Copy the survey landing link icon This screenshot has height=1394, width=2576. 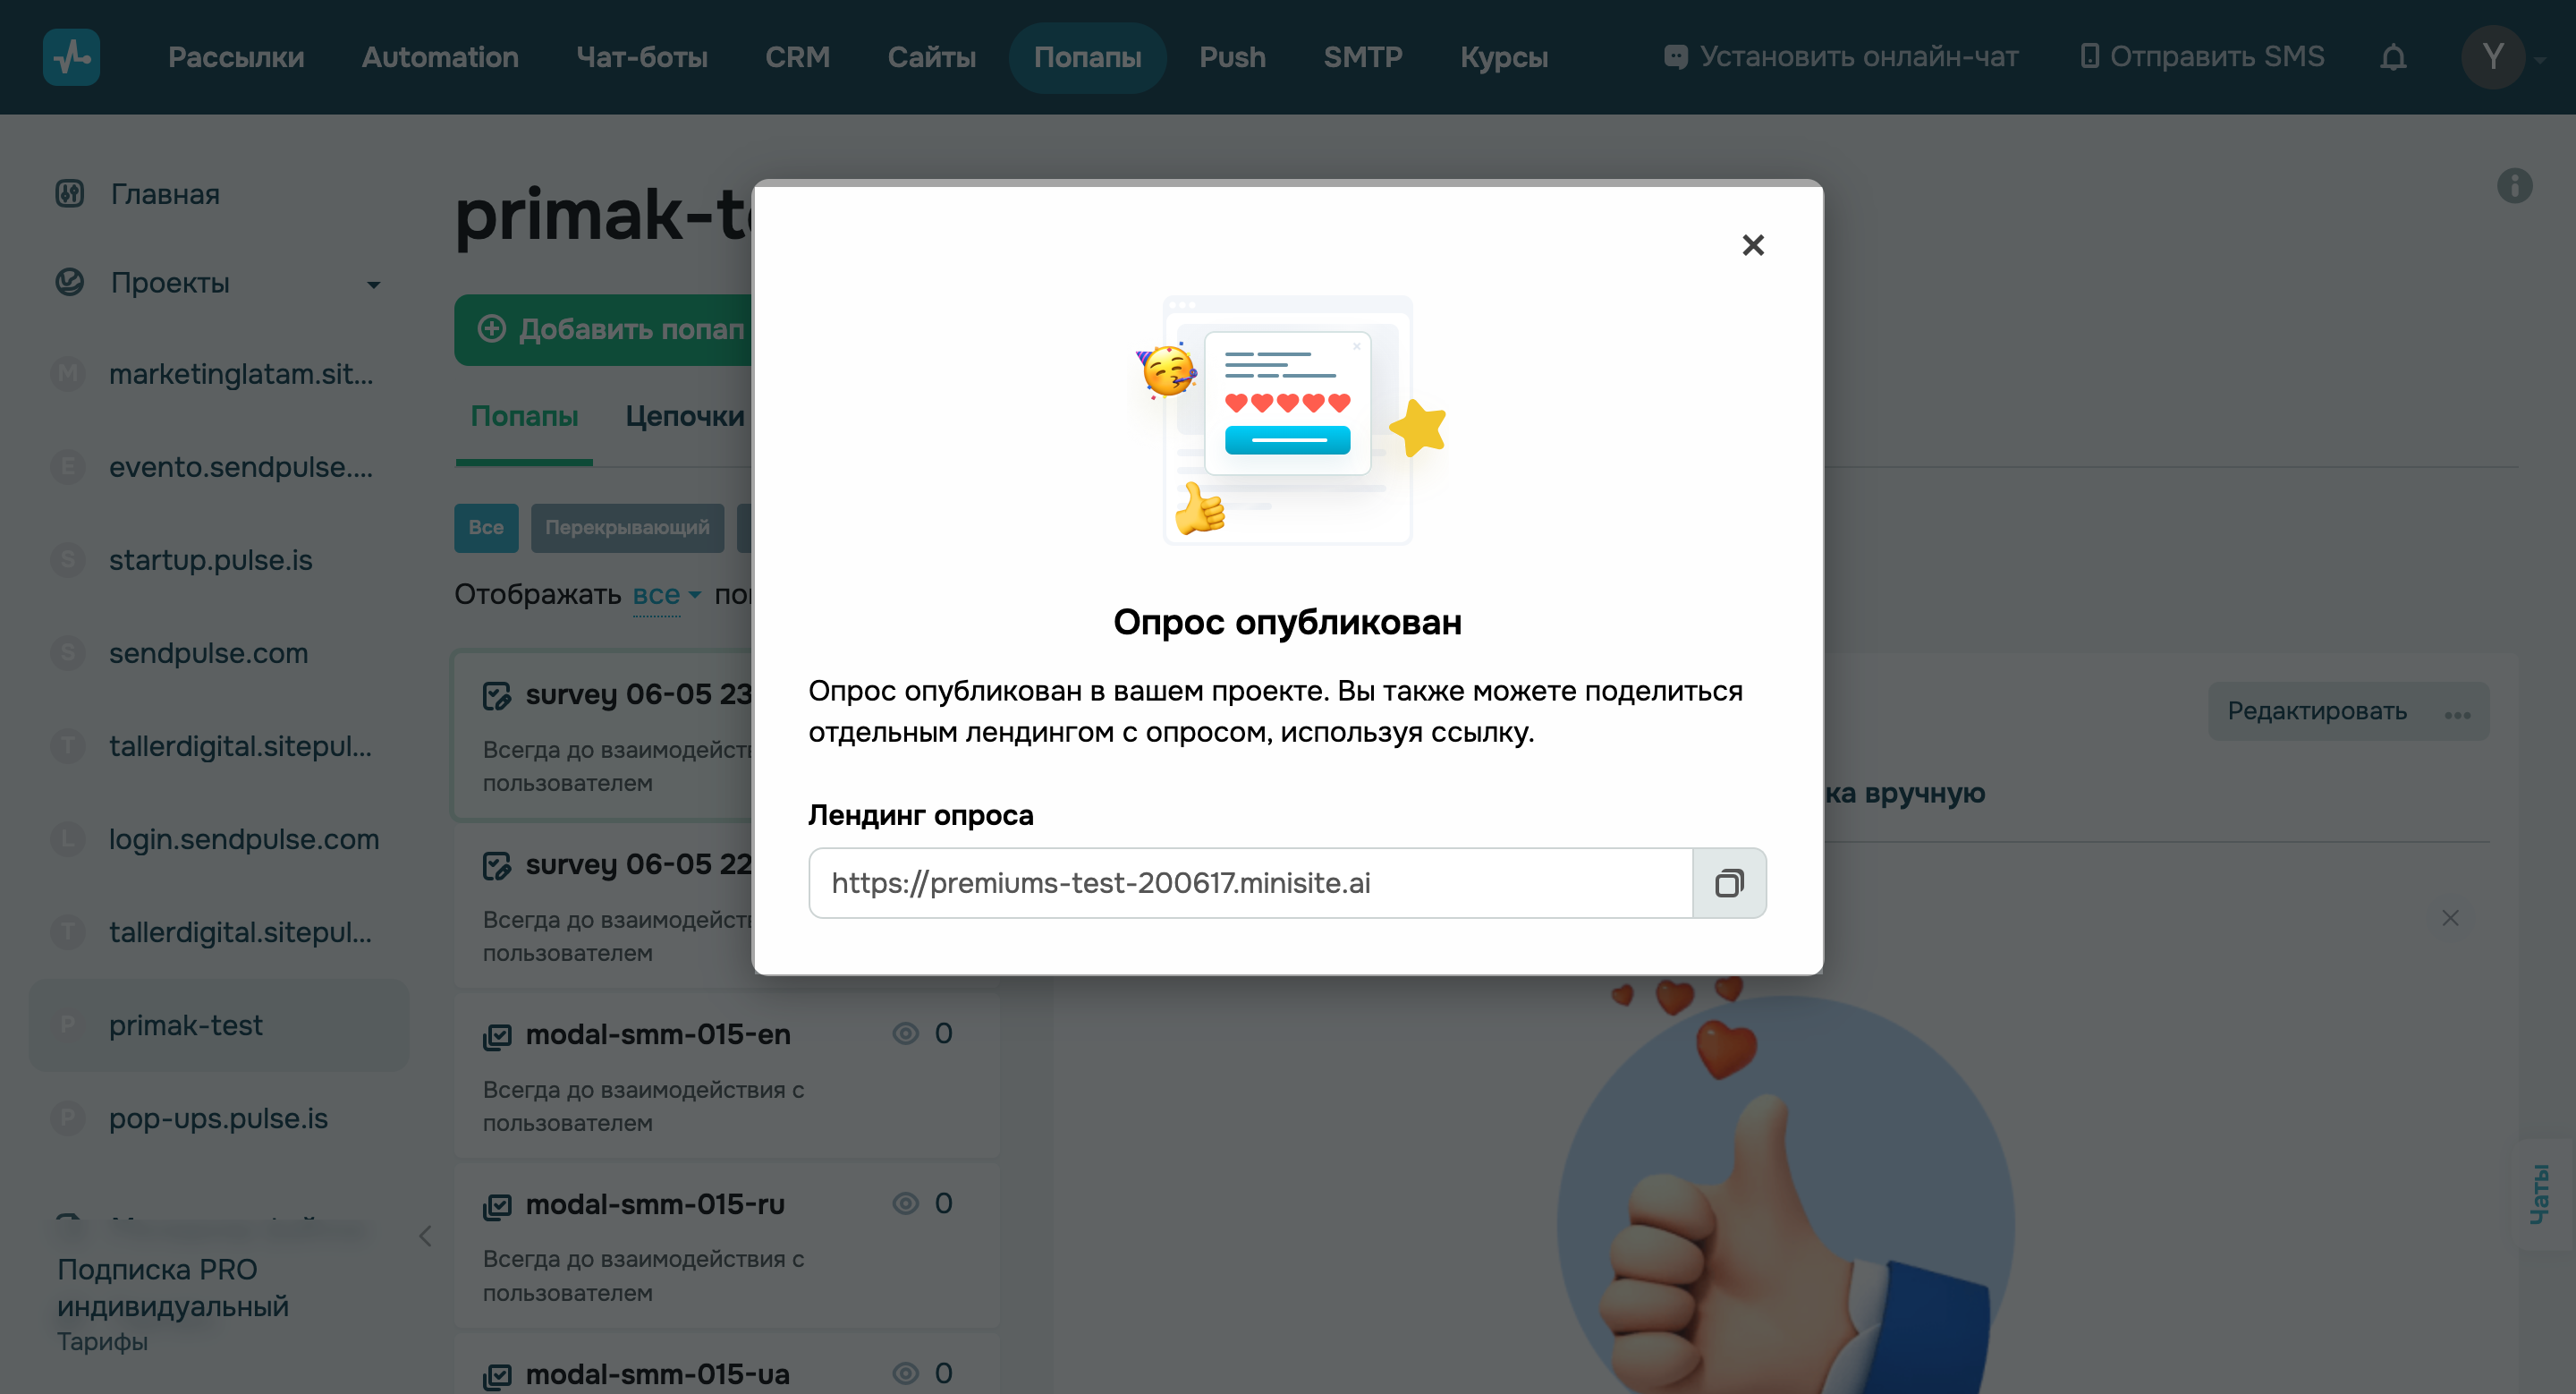pos(1730,883)
